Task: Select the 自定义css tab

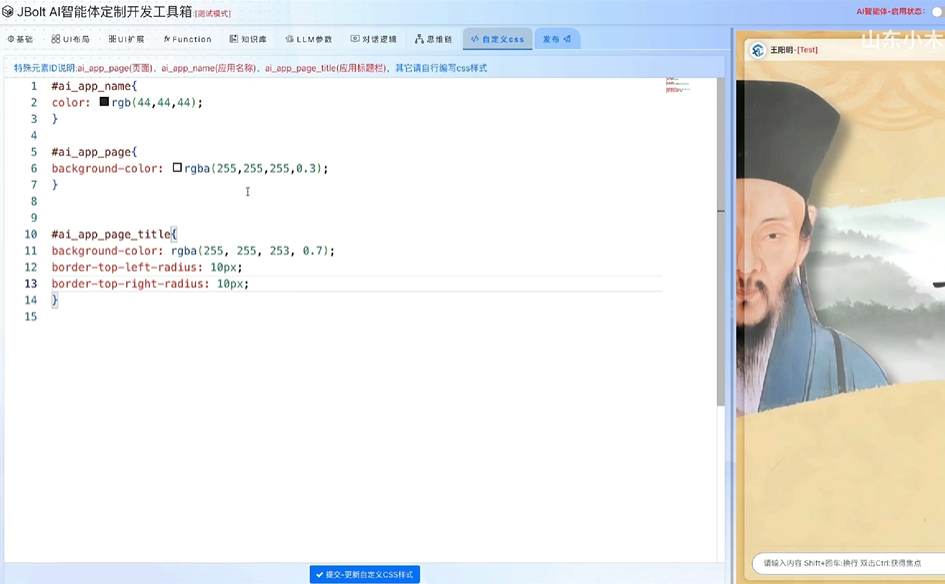Action: [x=498, y=39]
